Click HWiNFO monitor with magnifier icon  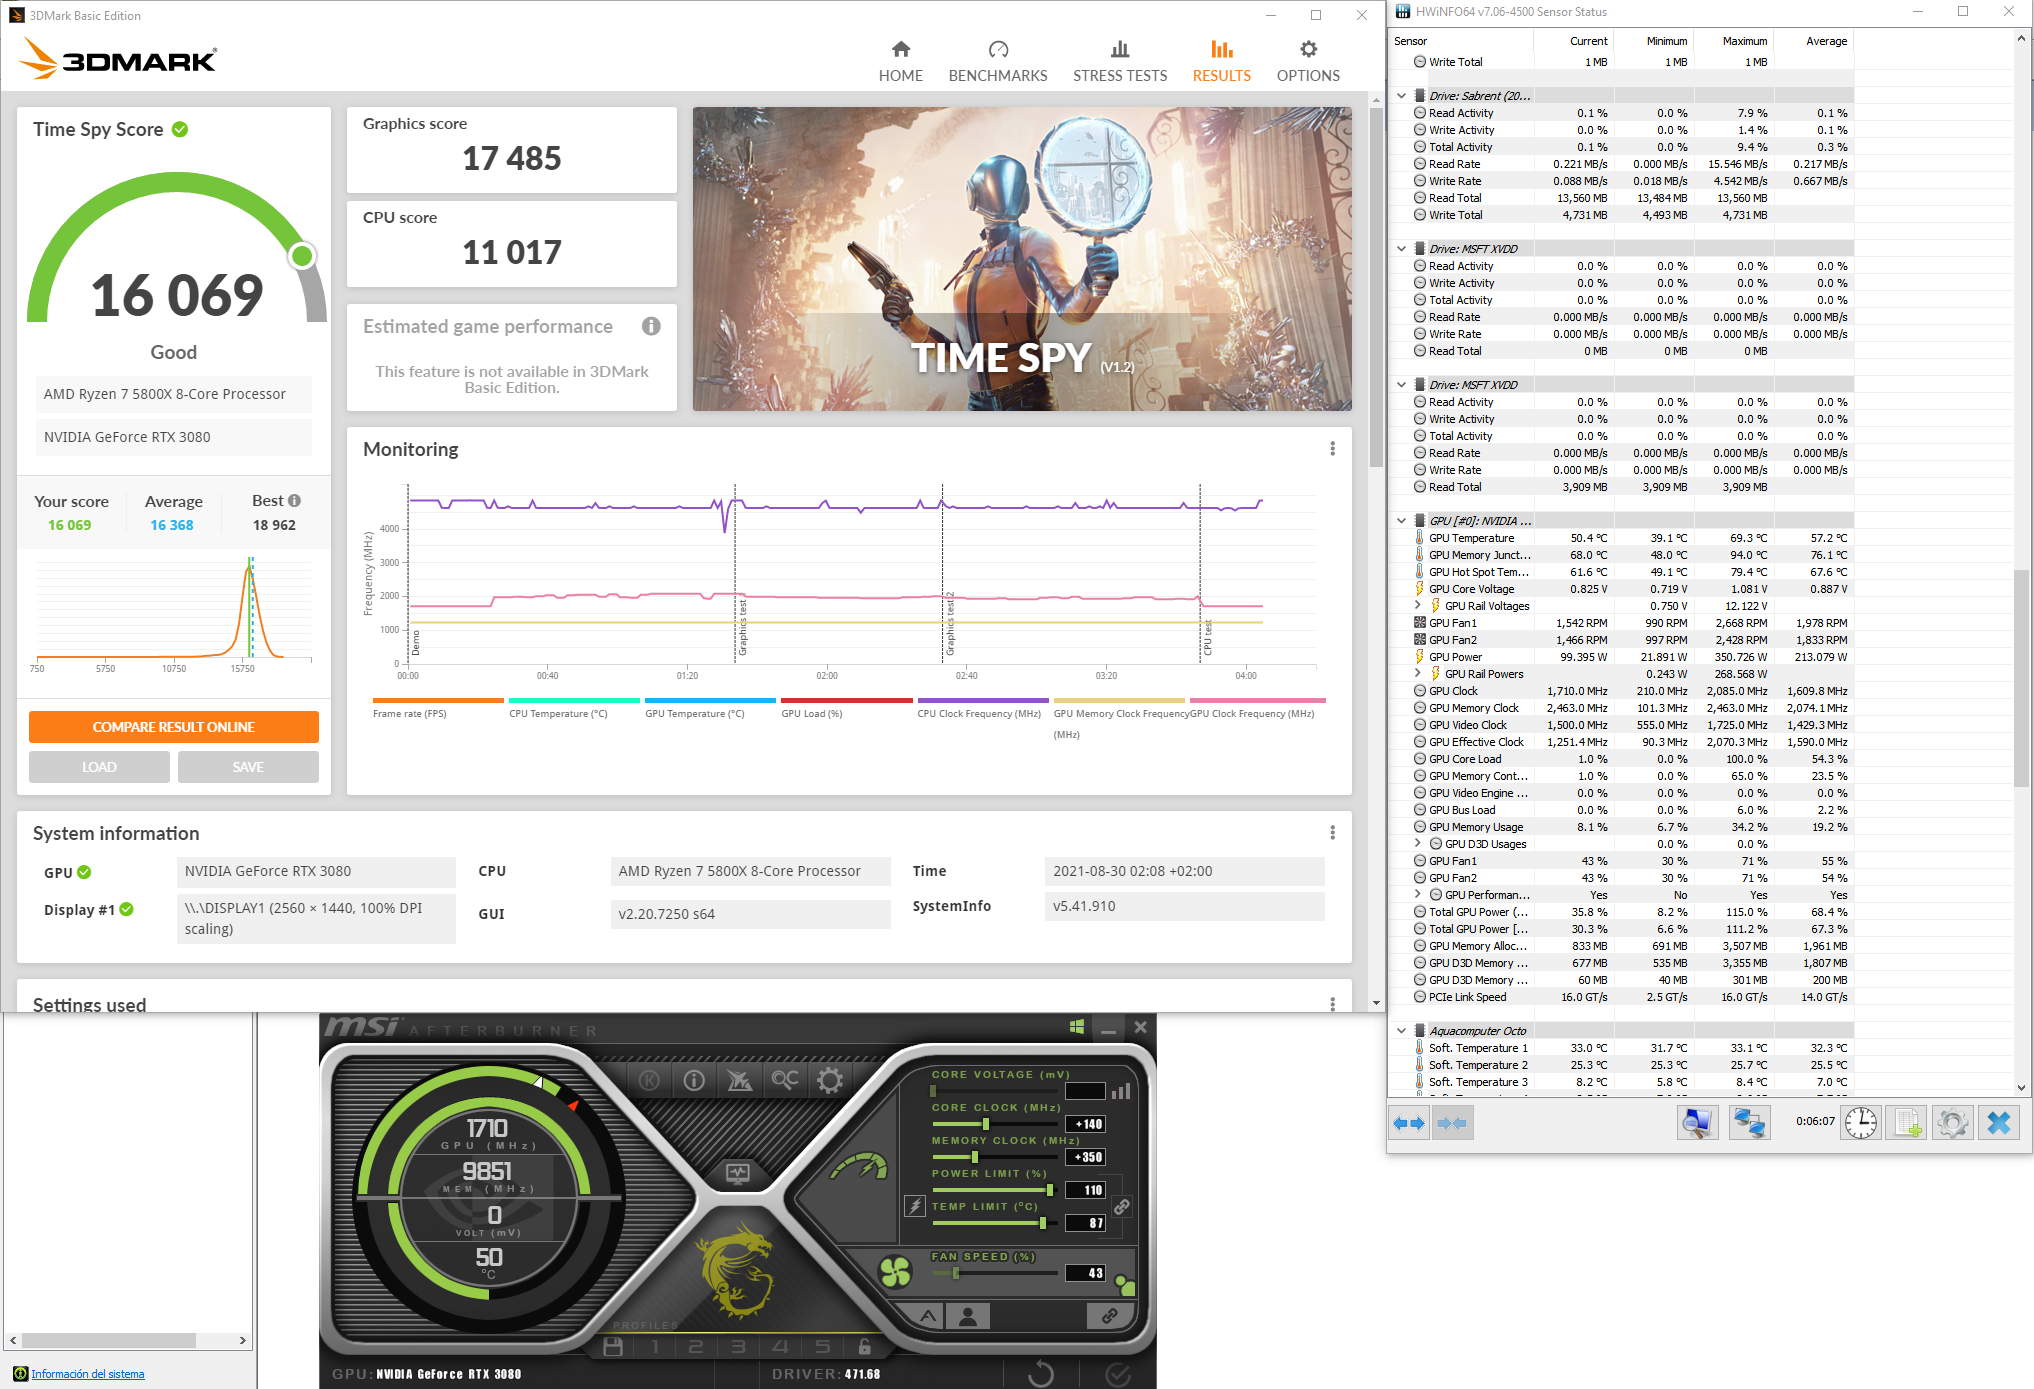pyautogui.click(x=1697, y=1123)
